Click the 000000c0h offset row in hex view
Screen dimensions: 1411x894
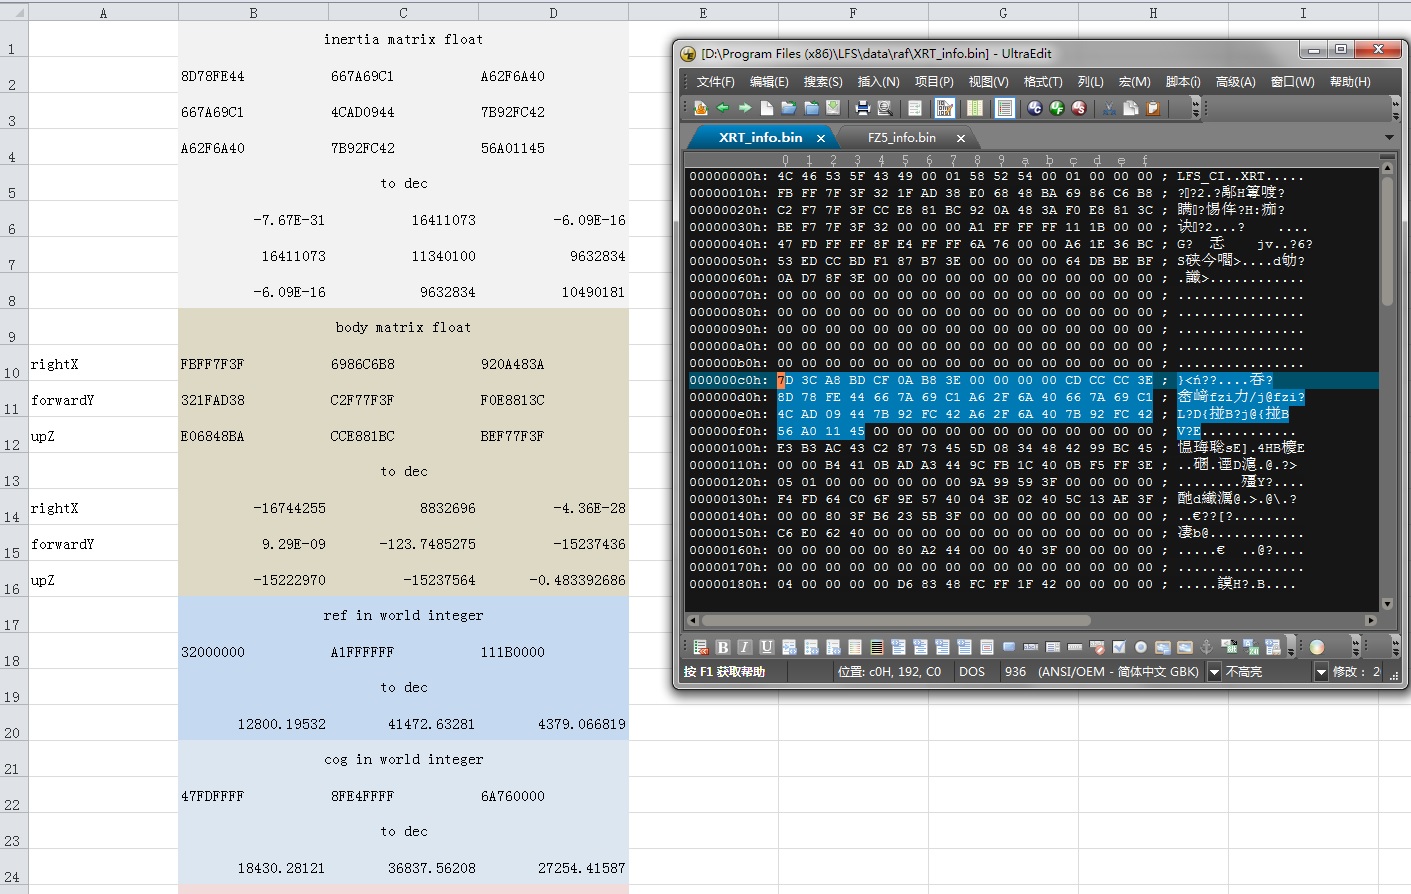tap(728, 380)
